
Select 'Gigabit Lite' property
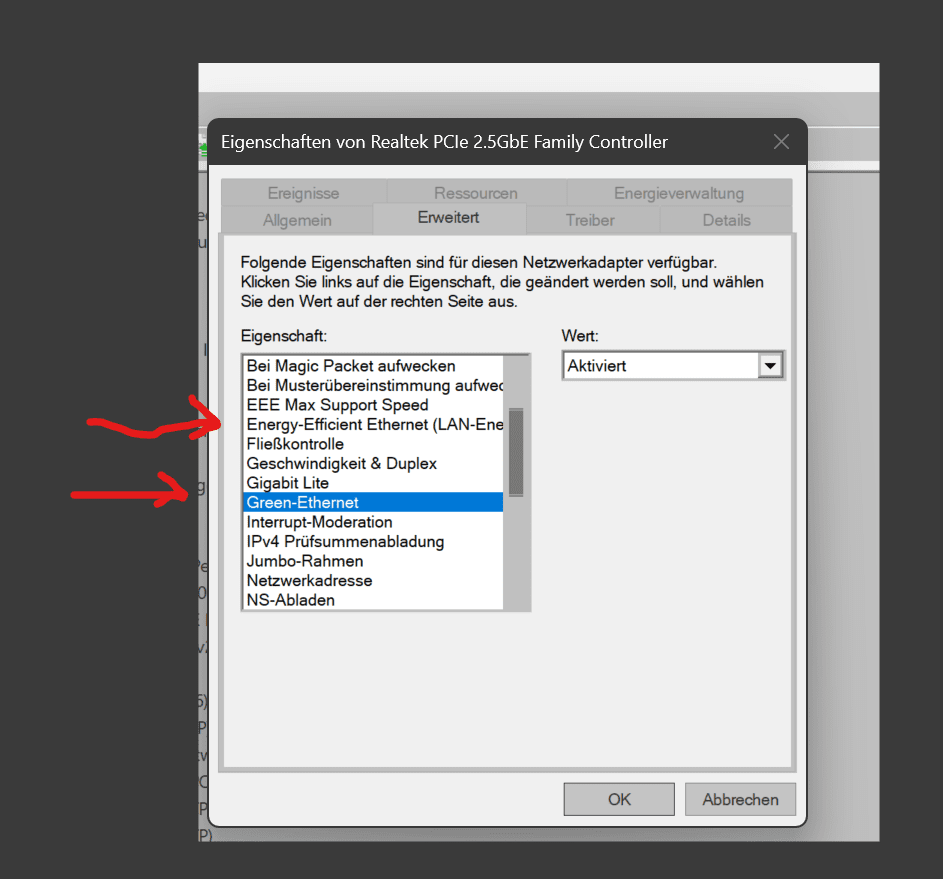click(373, 483)
